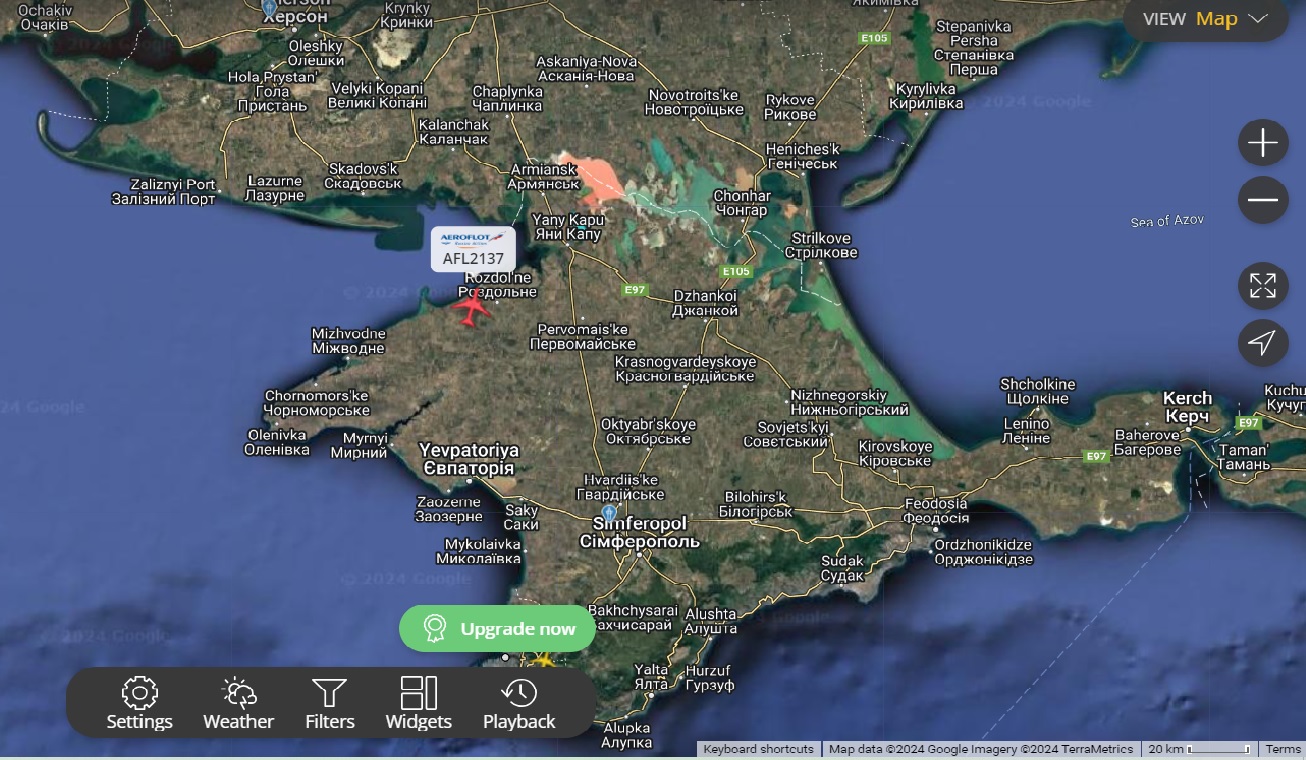Open Keyboard shortcuts from the map footer

[758, 749]
